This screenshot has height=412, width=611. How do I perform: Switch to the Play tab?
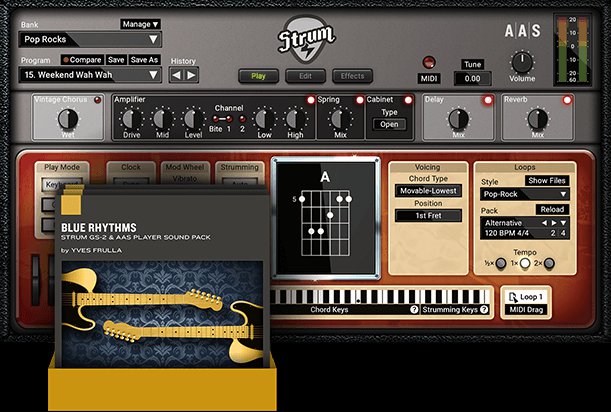(258, 76)
